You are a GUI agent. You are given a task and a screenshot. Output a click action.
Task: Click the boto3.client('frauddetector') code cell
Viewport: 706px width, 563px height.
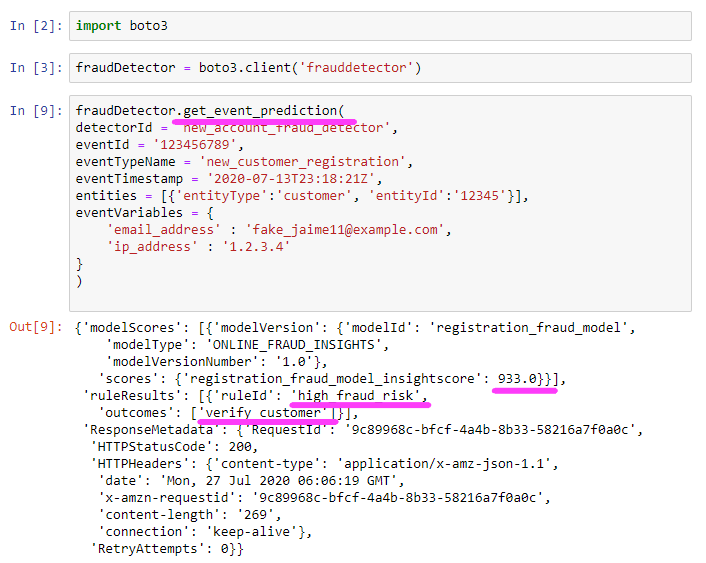380,68
